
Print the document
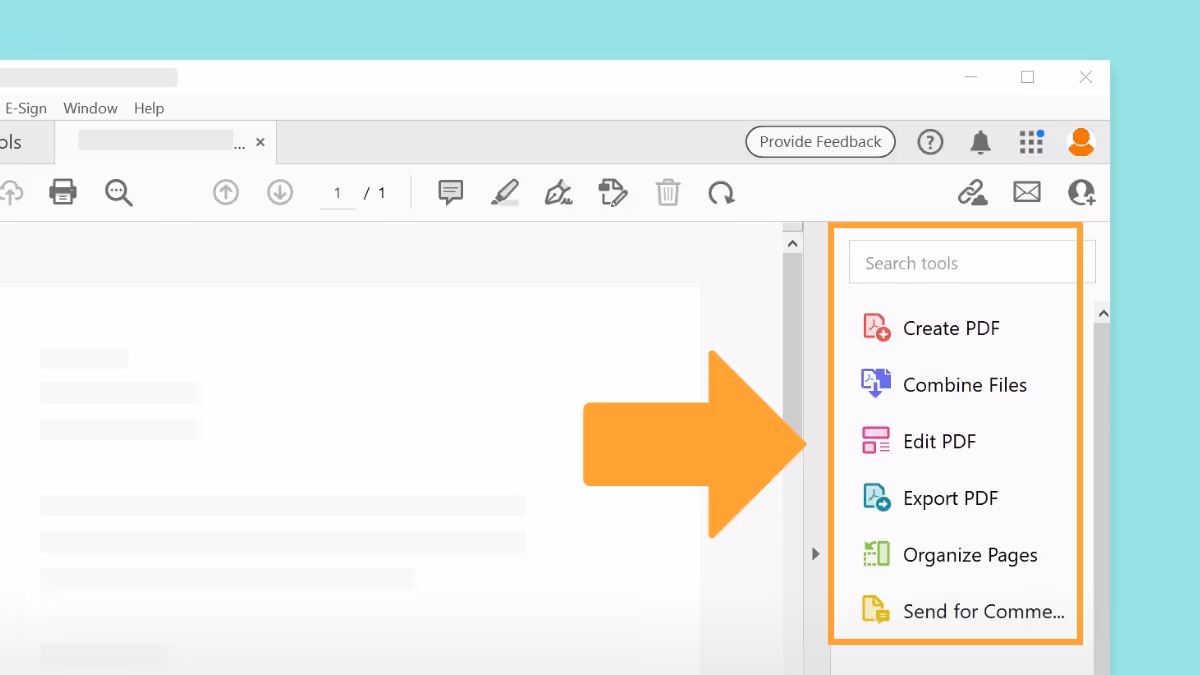pos(63,192)
